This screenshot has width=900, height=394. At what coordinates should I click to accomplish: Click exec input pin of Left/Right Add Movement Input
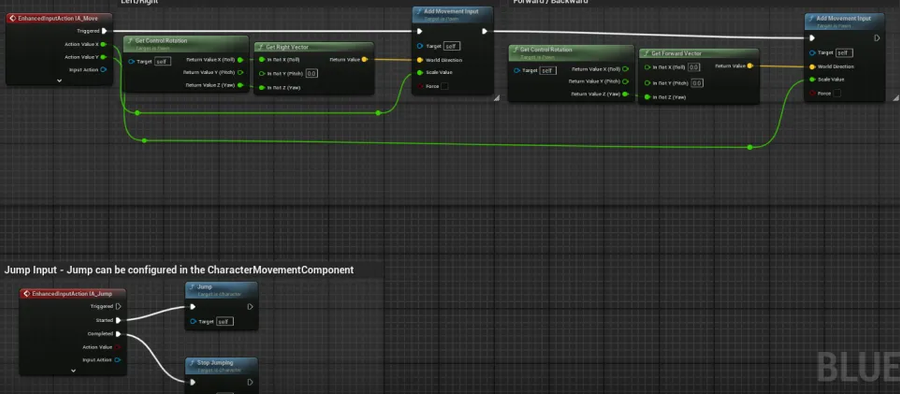(x=420, y=31)
